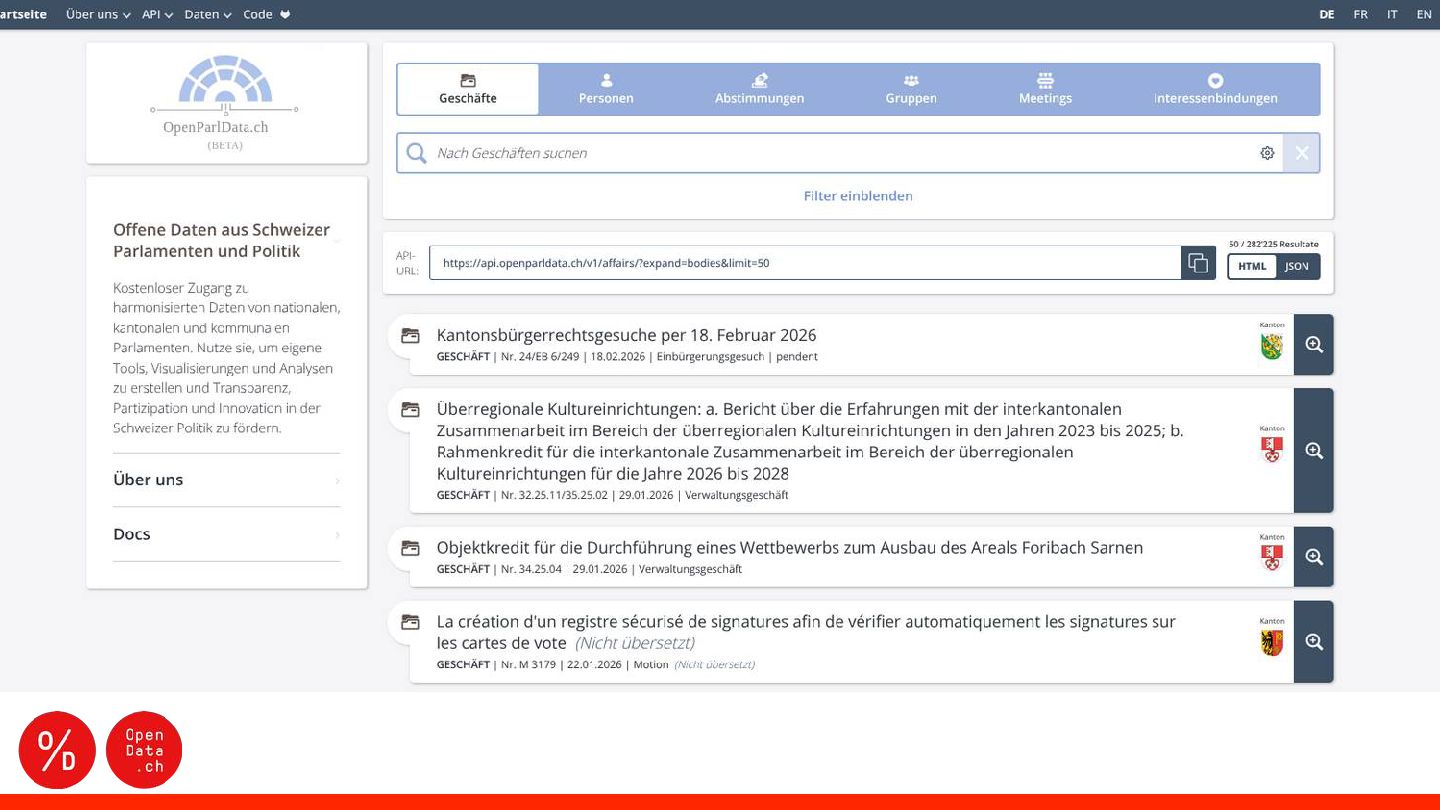
Task: Open details of Überregionale Kultureinrichtungen with magnifier button
Action: (1314, 450)
